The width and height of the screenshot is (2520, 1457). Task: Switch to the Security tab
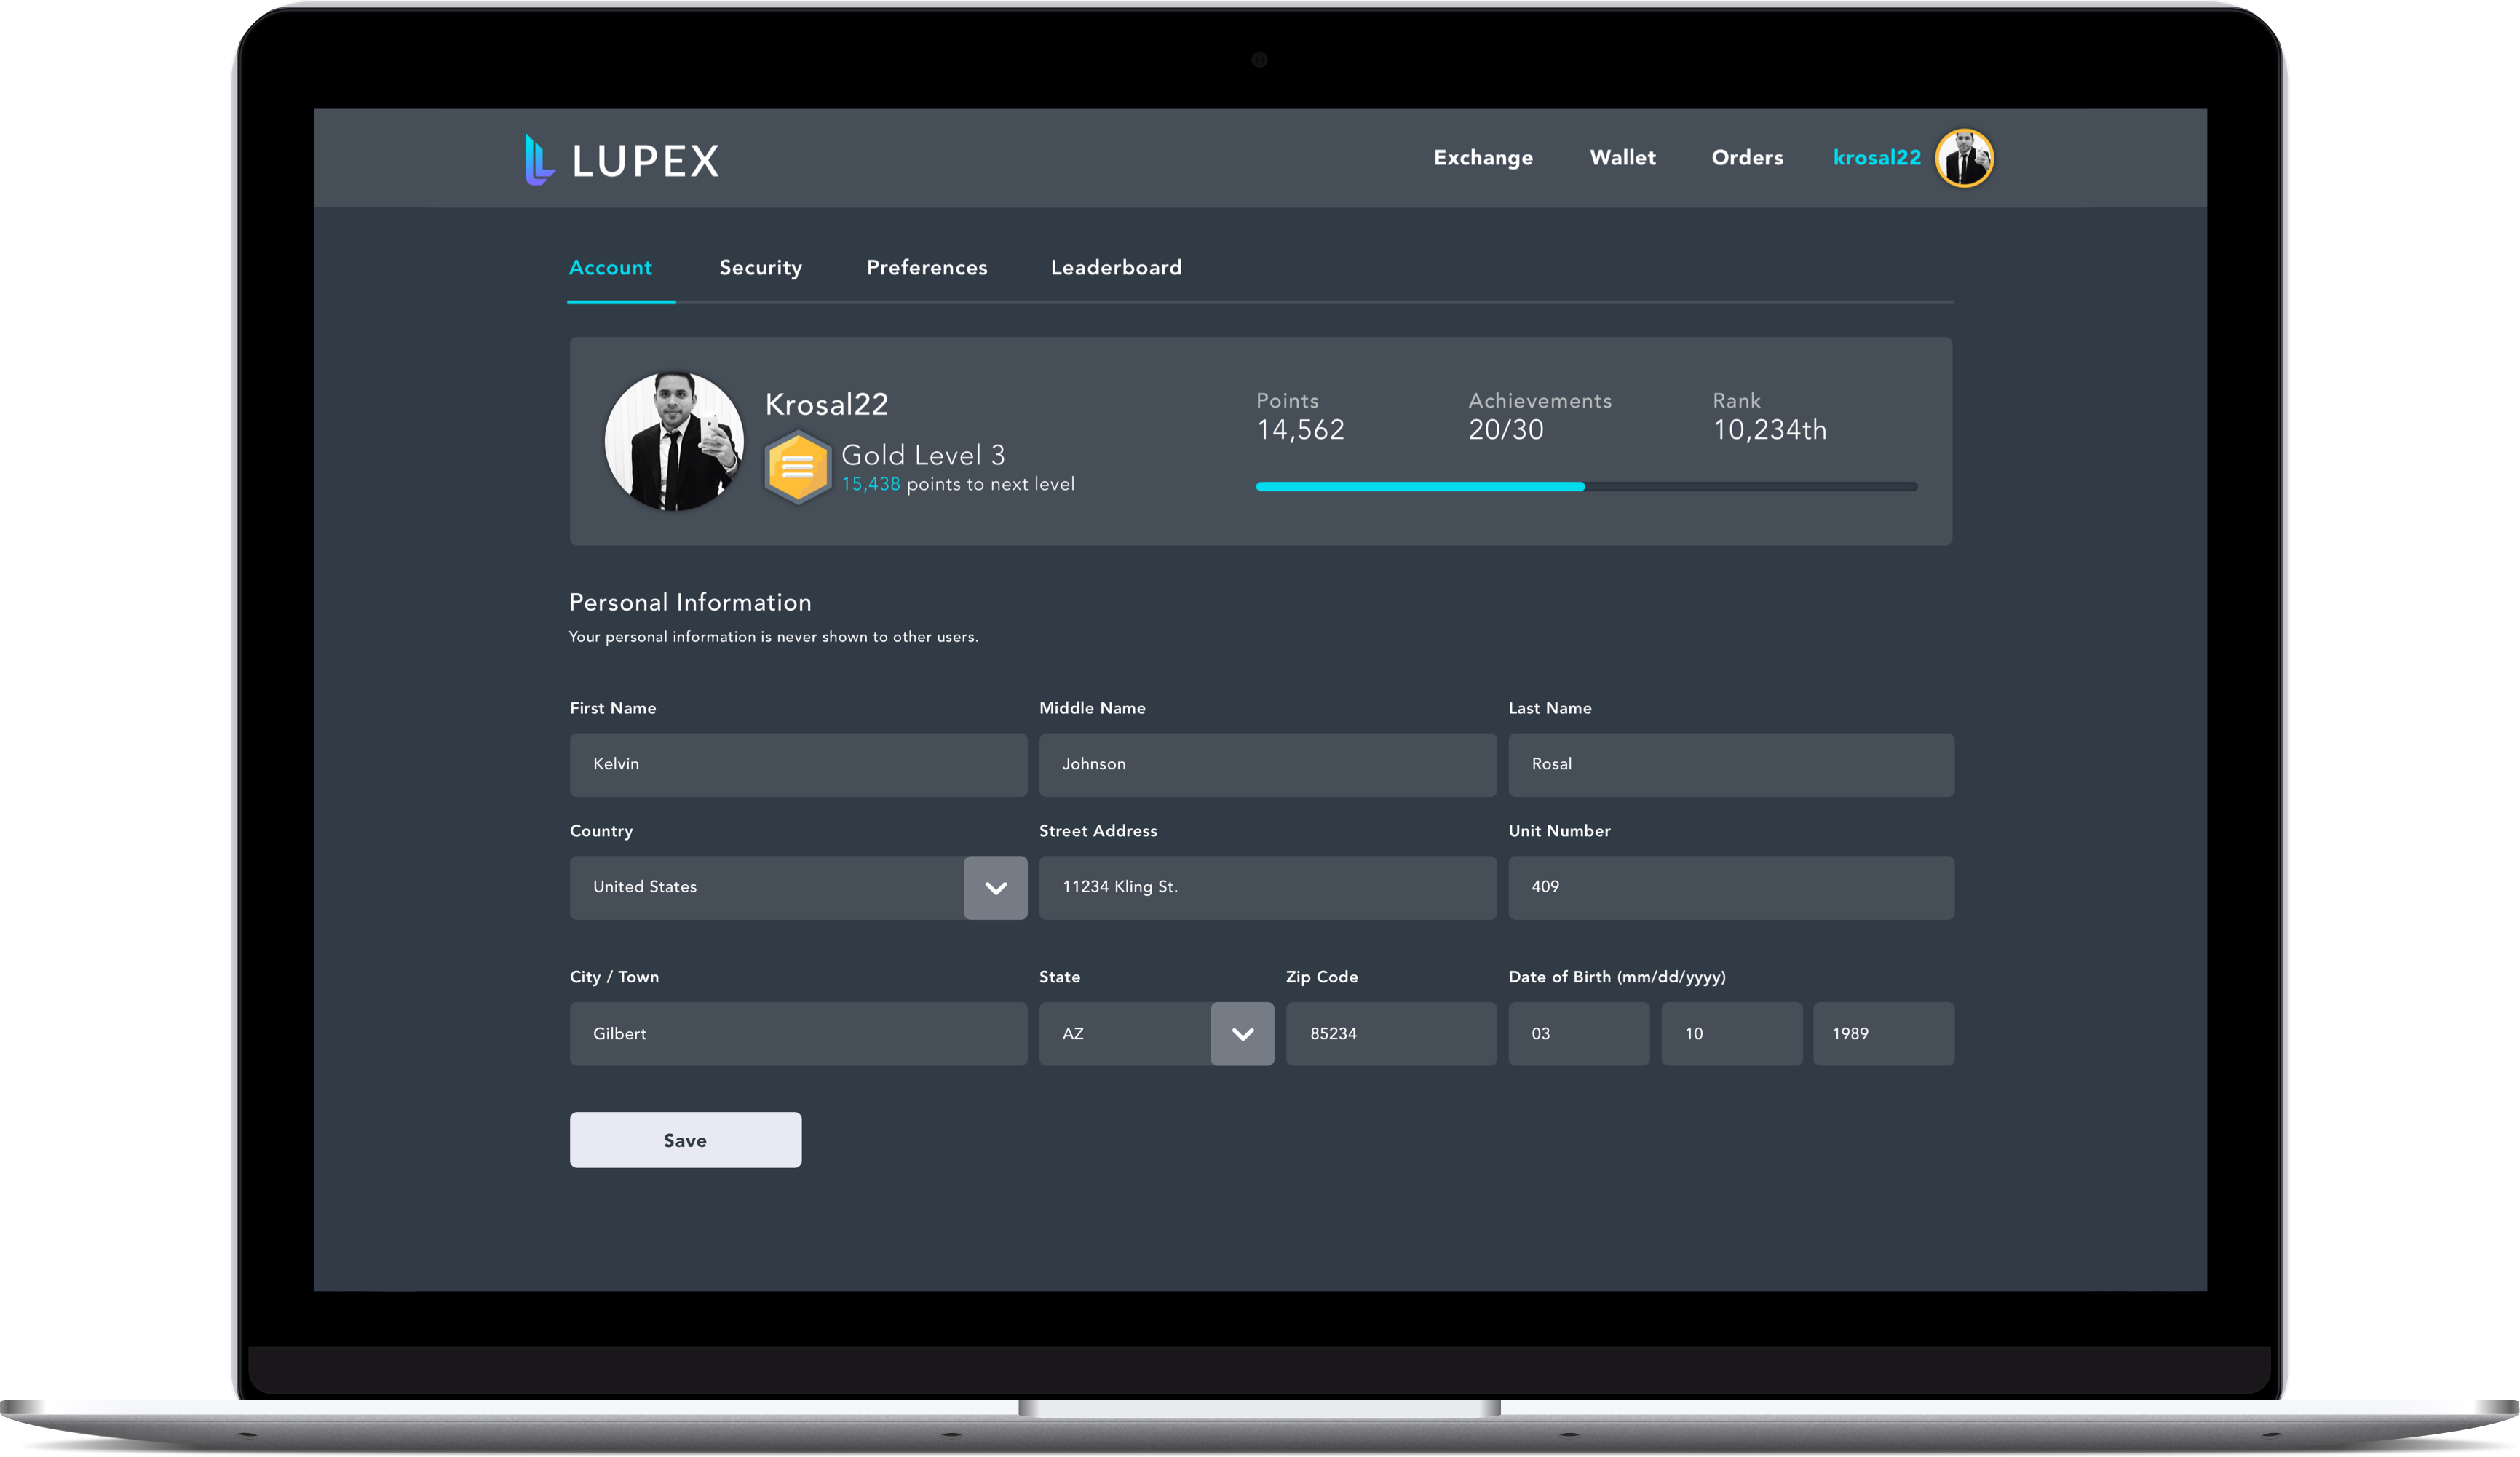760,267
